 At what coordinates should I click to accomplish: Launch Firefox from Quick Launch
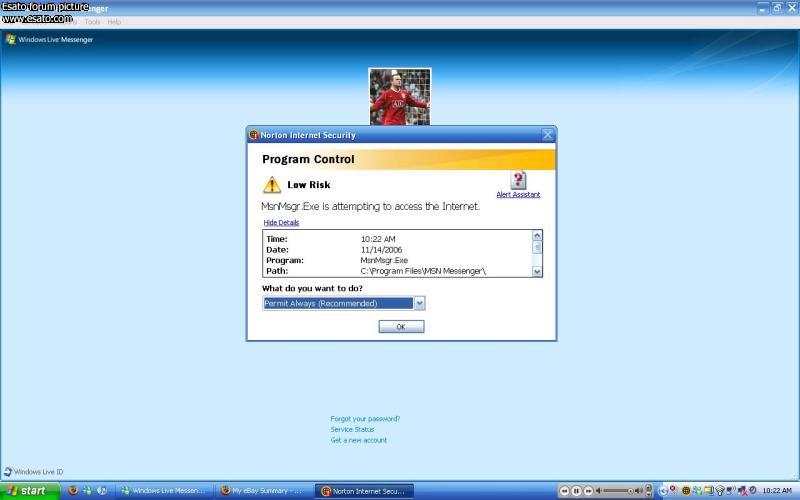click(x=73, y=491)
